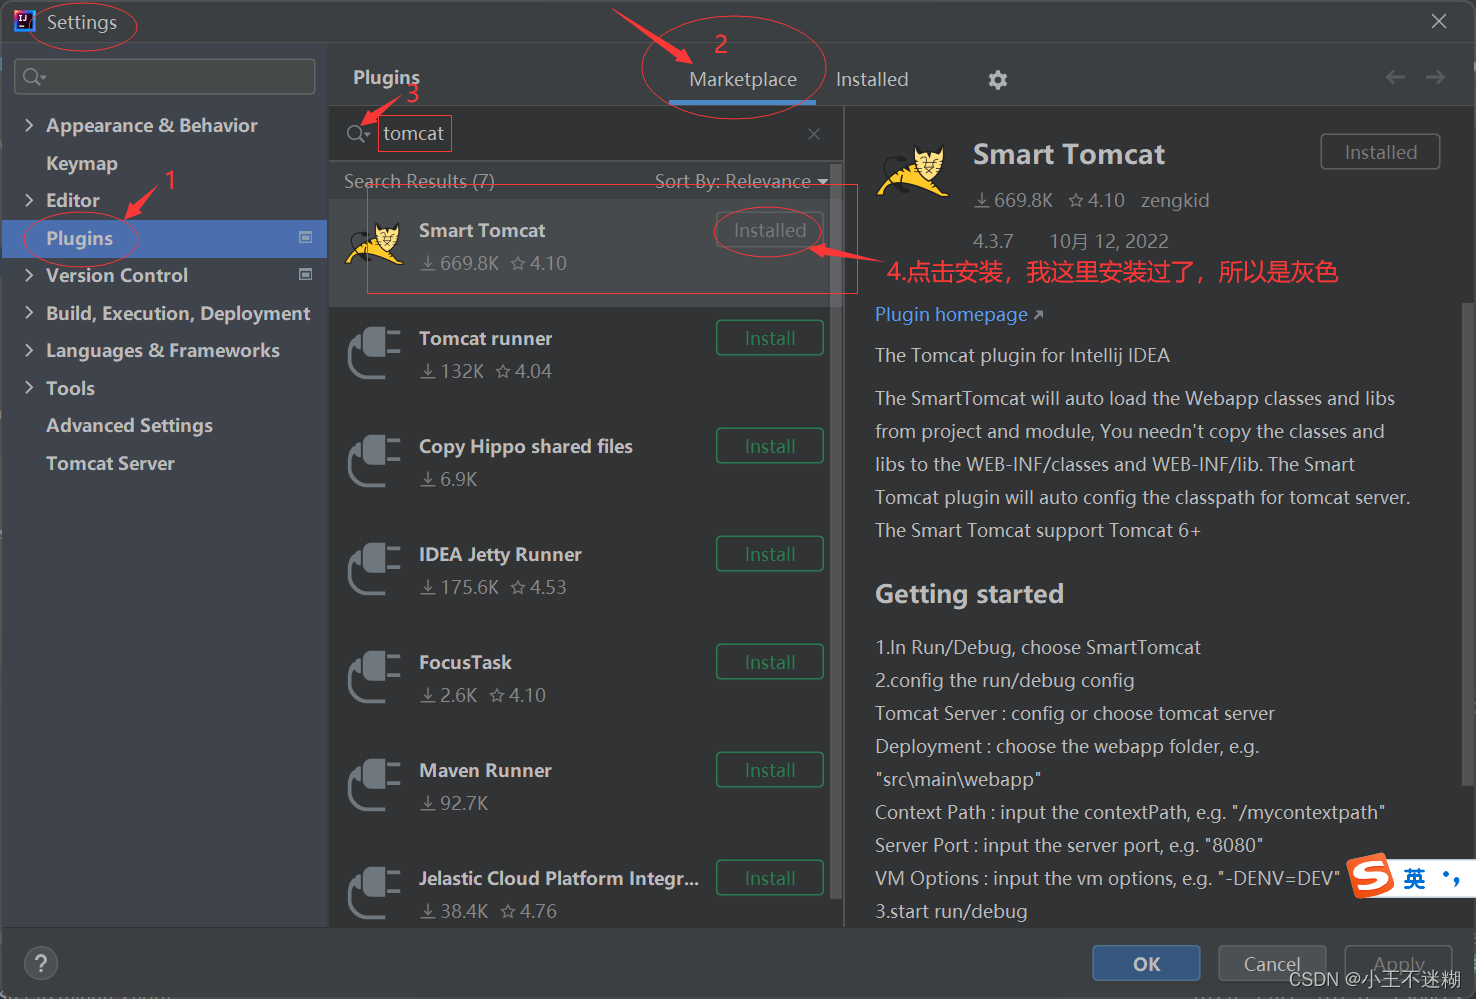This screenshot has width=1476, height=999.
Task: Install the FocusTask plugin
Action: [770, 662]
